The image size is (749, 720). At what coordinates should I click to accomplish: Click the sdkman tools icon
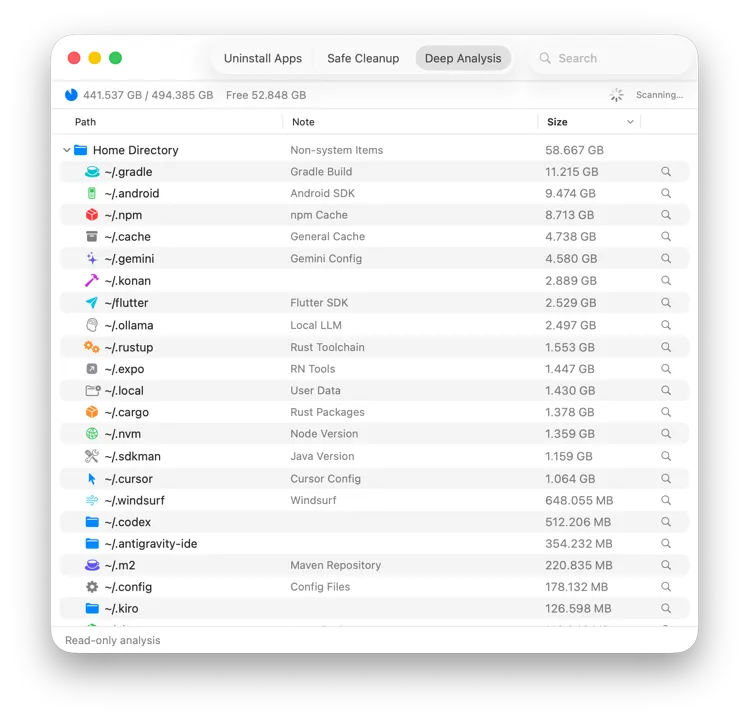pos(92,456)
